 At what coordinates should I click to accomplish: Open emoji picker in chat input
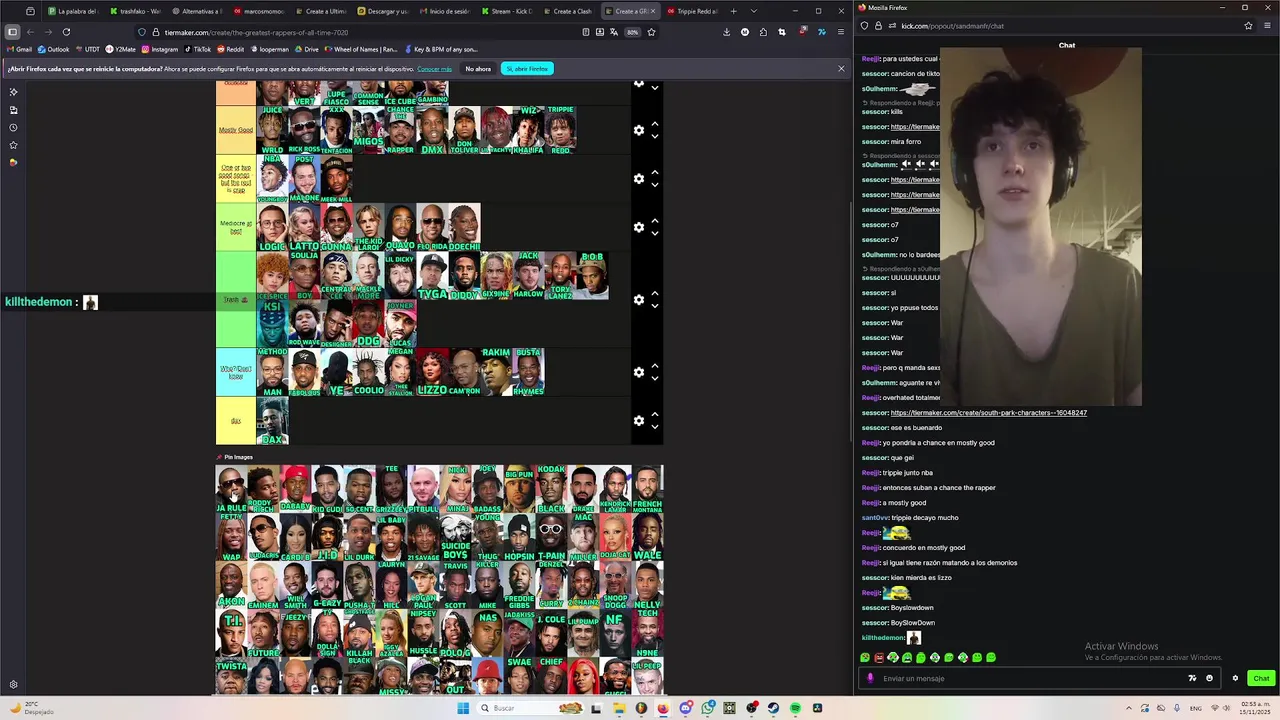point(1209,678)
